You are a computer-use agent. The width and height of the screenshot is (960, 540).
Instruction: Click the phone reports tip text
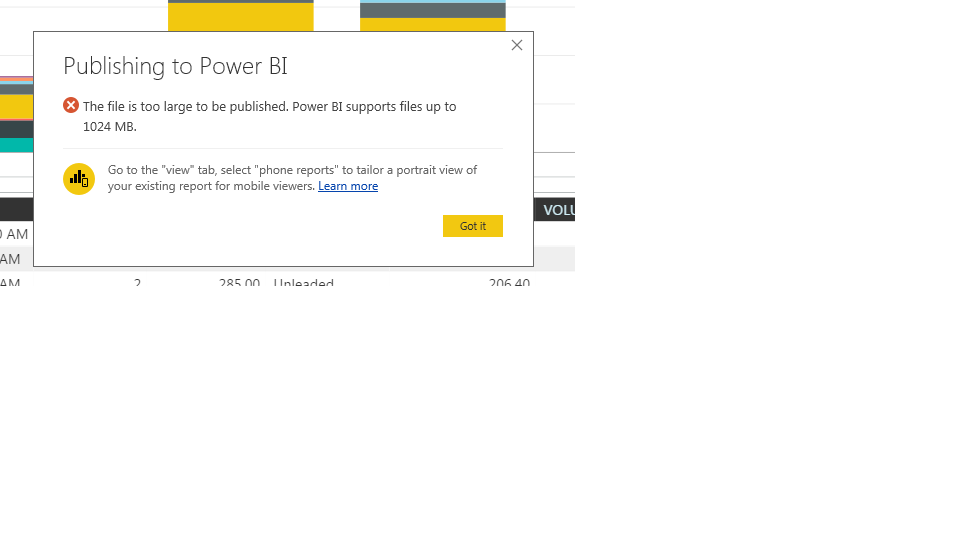tap(292, 178)
